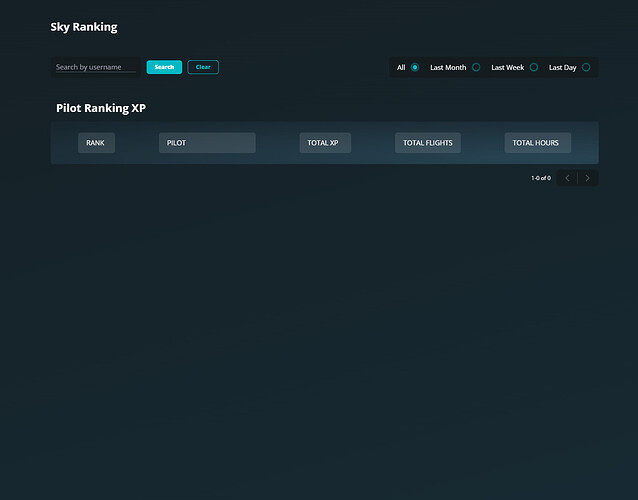Focus the Search by username field
The height and width of the screenshot is (500, 638).
[x=96, y=67]
